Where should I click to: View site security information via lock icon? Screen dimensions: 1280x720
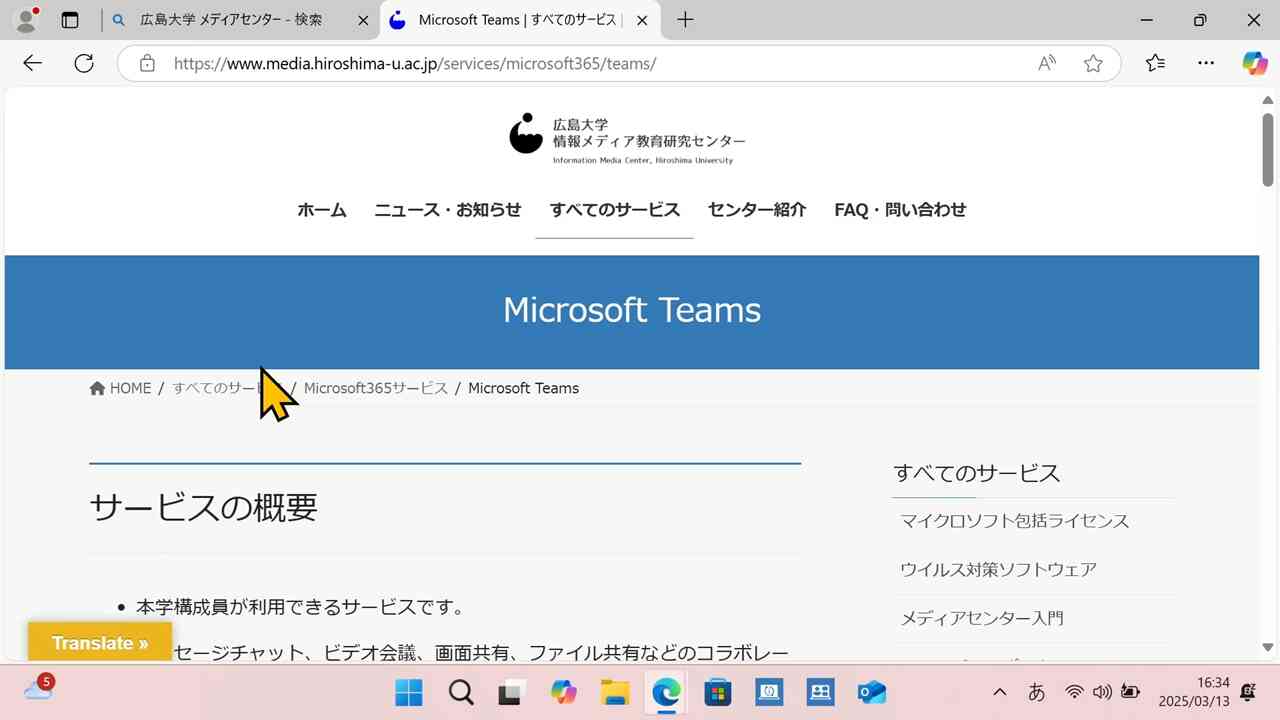(147, 63)
